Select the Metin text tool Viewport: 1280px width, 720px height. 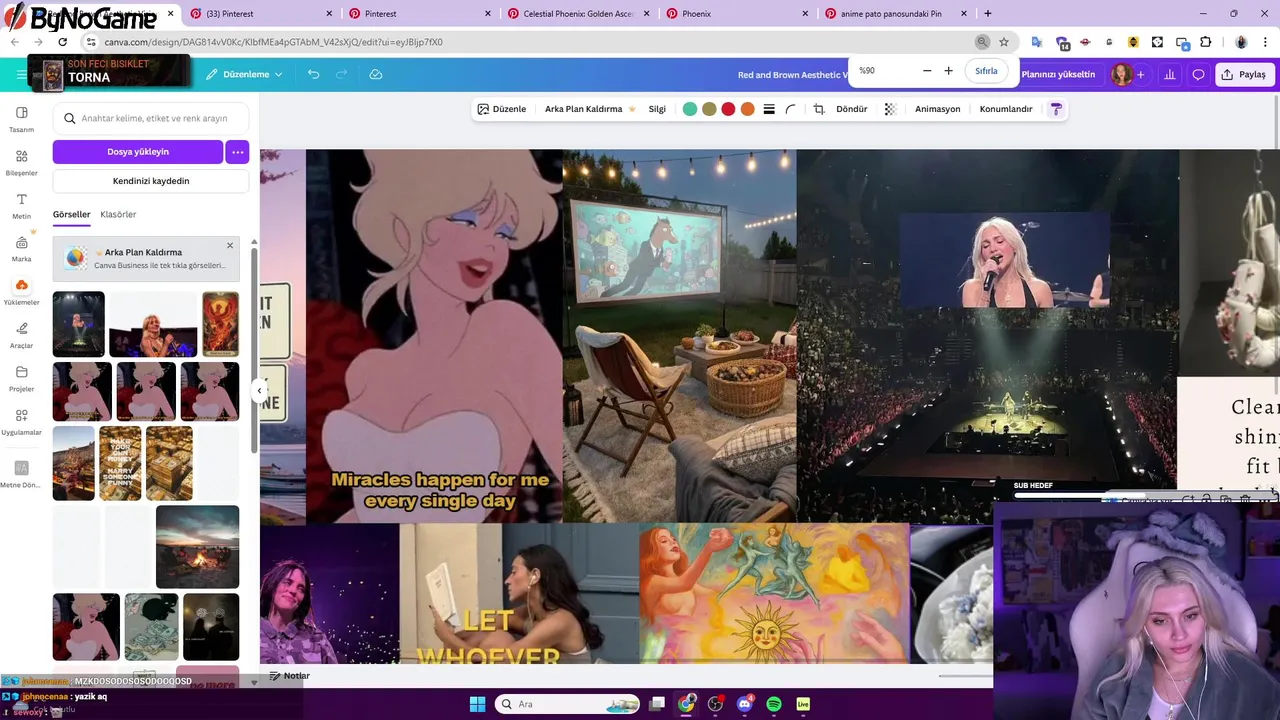[21, 206]
